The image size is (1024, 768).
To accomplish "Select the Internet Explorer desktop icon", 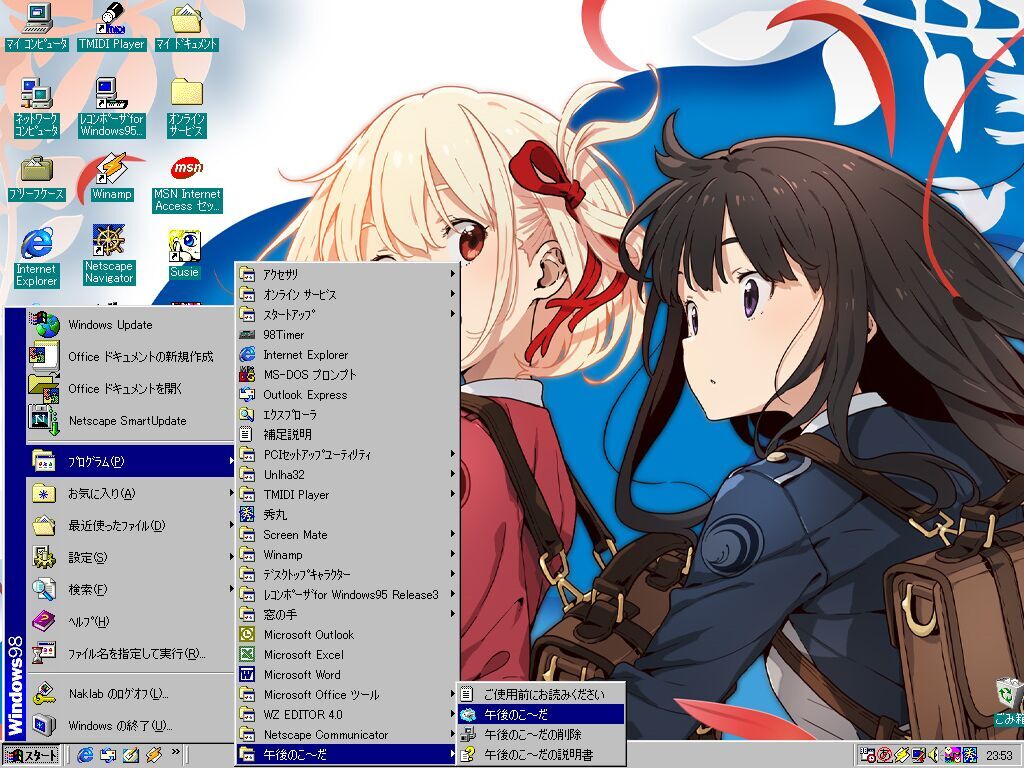I will pyautogui.click(x=37, y=257).
